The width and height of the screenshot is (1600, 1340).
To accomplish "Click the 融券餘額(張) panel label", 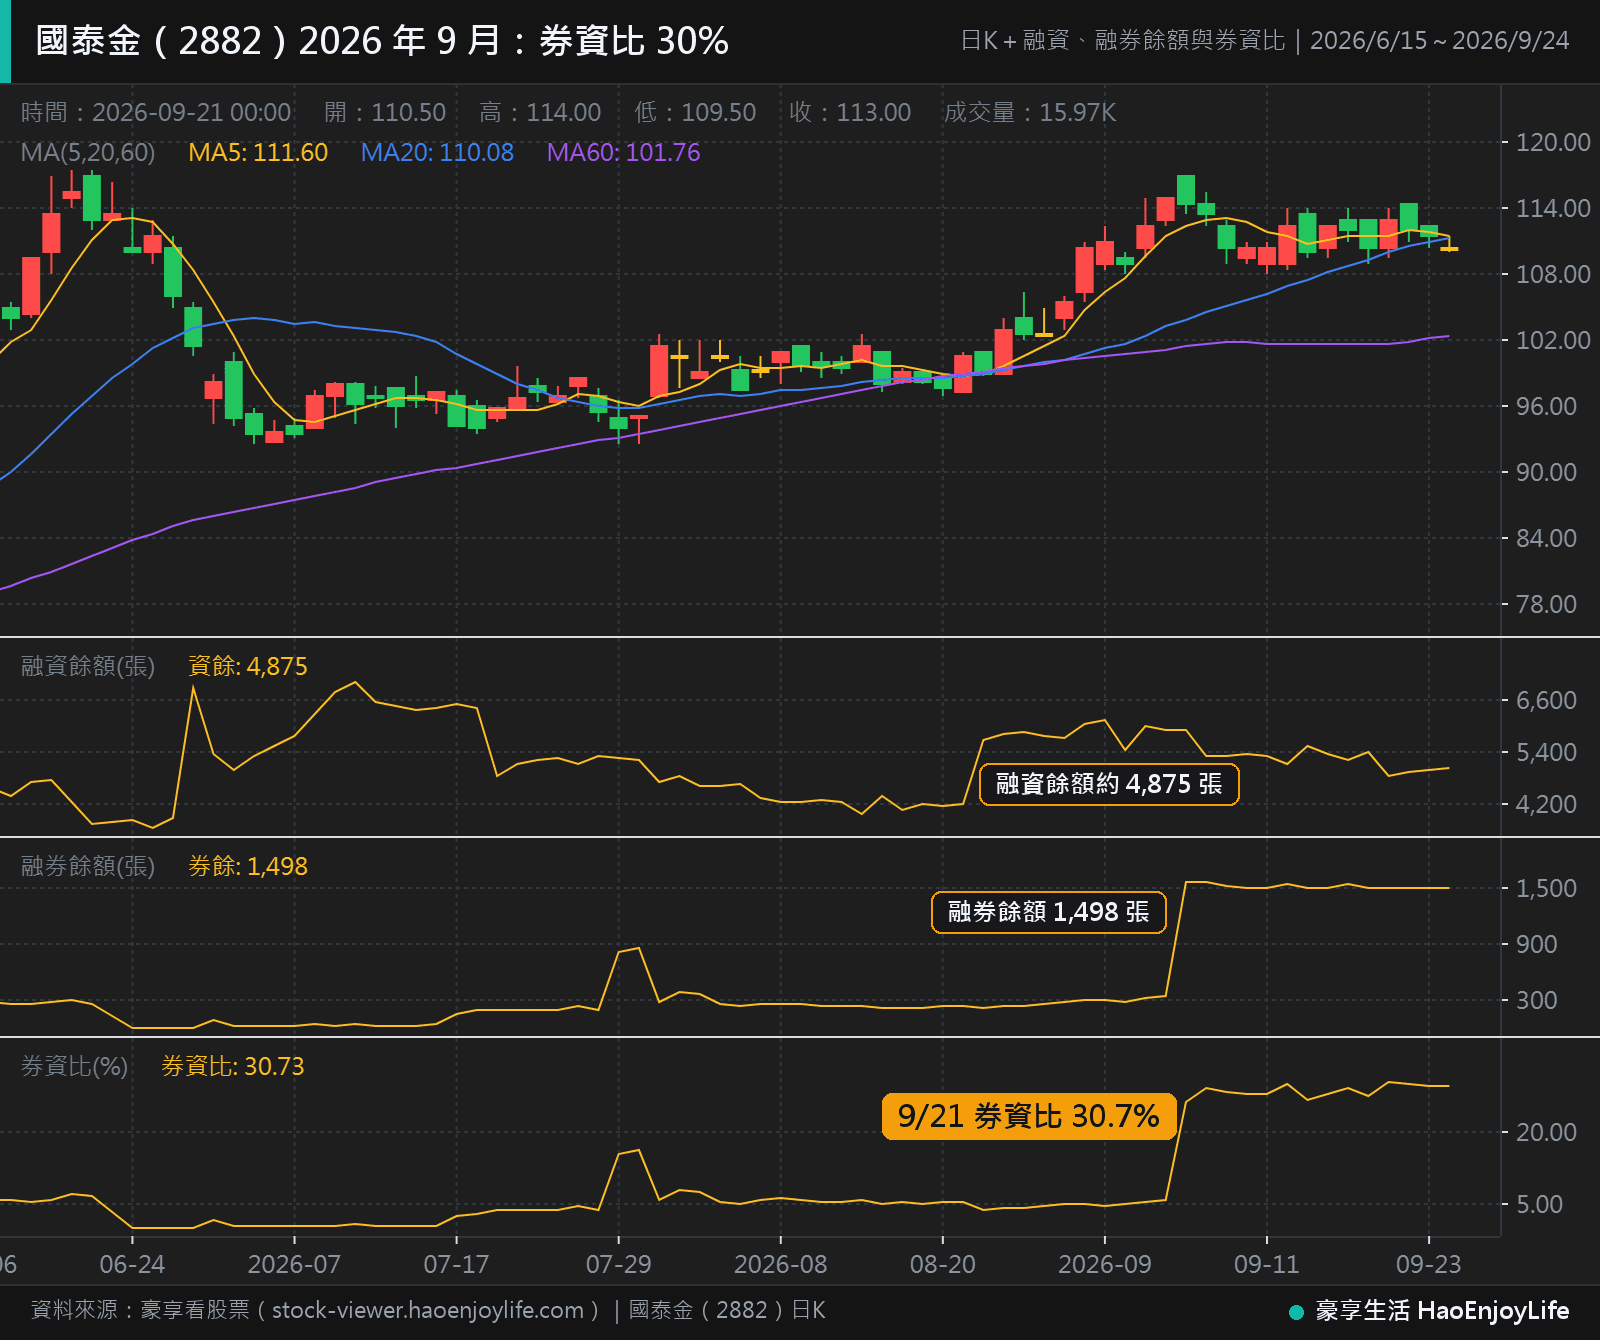I will click(88, 866).
